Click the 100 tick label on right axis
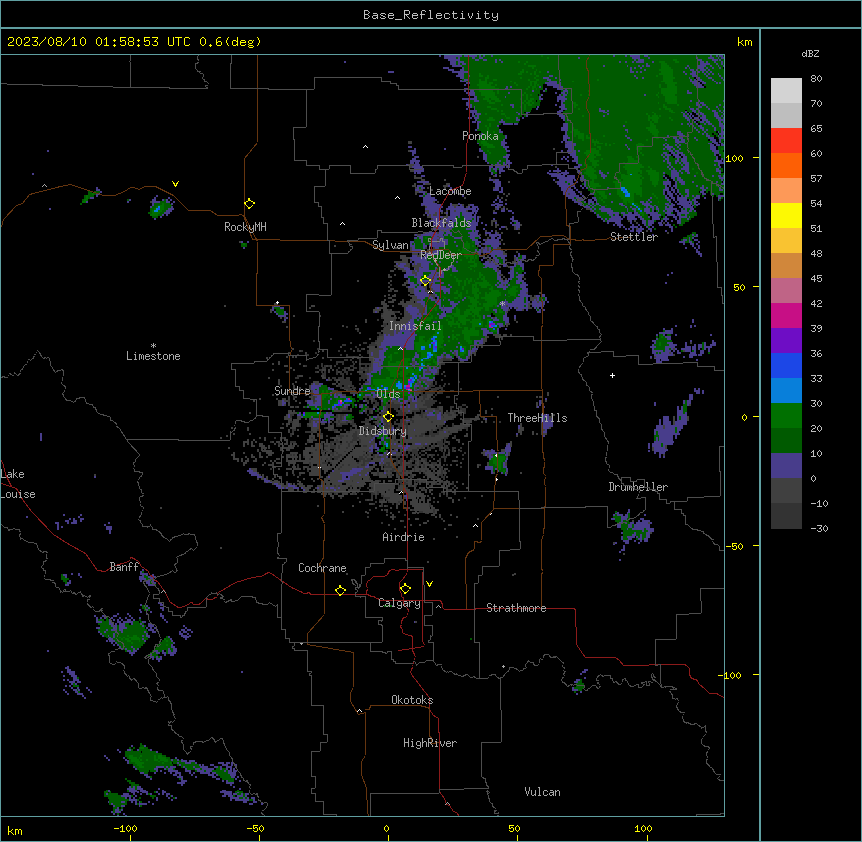The height and width of the screenshot is (842, 862). (x=734, y=158)
